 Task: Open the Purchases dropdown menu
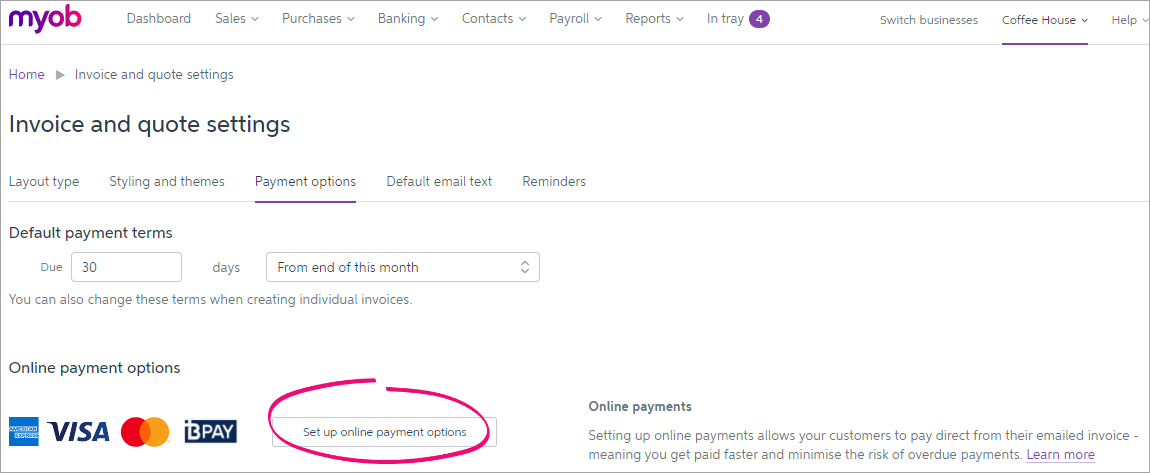pos(318,19)
